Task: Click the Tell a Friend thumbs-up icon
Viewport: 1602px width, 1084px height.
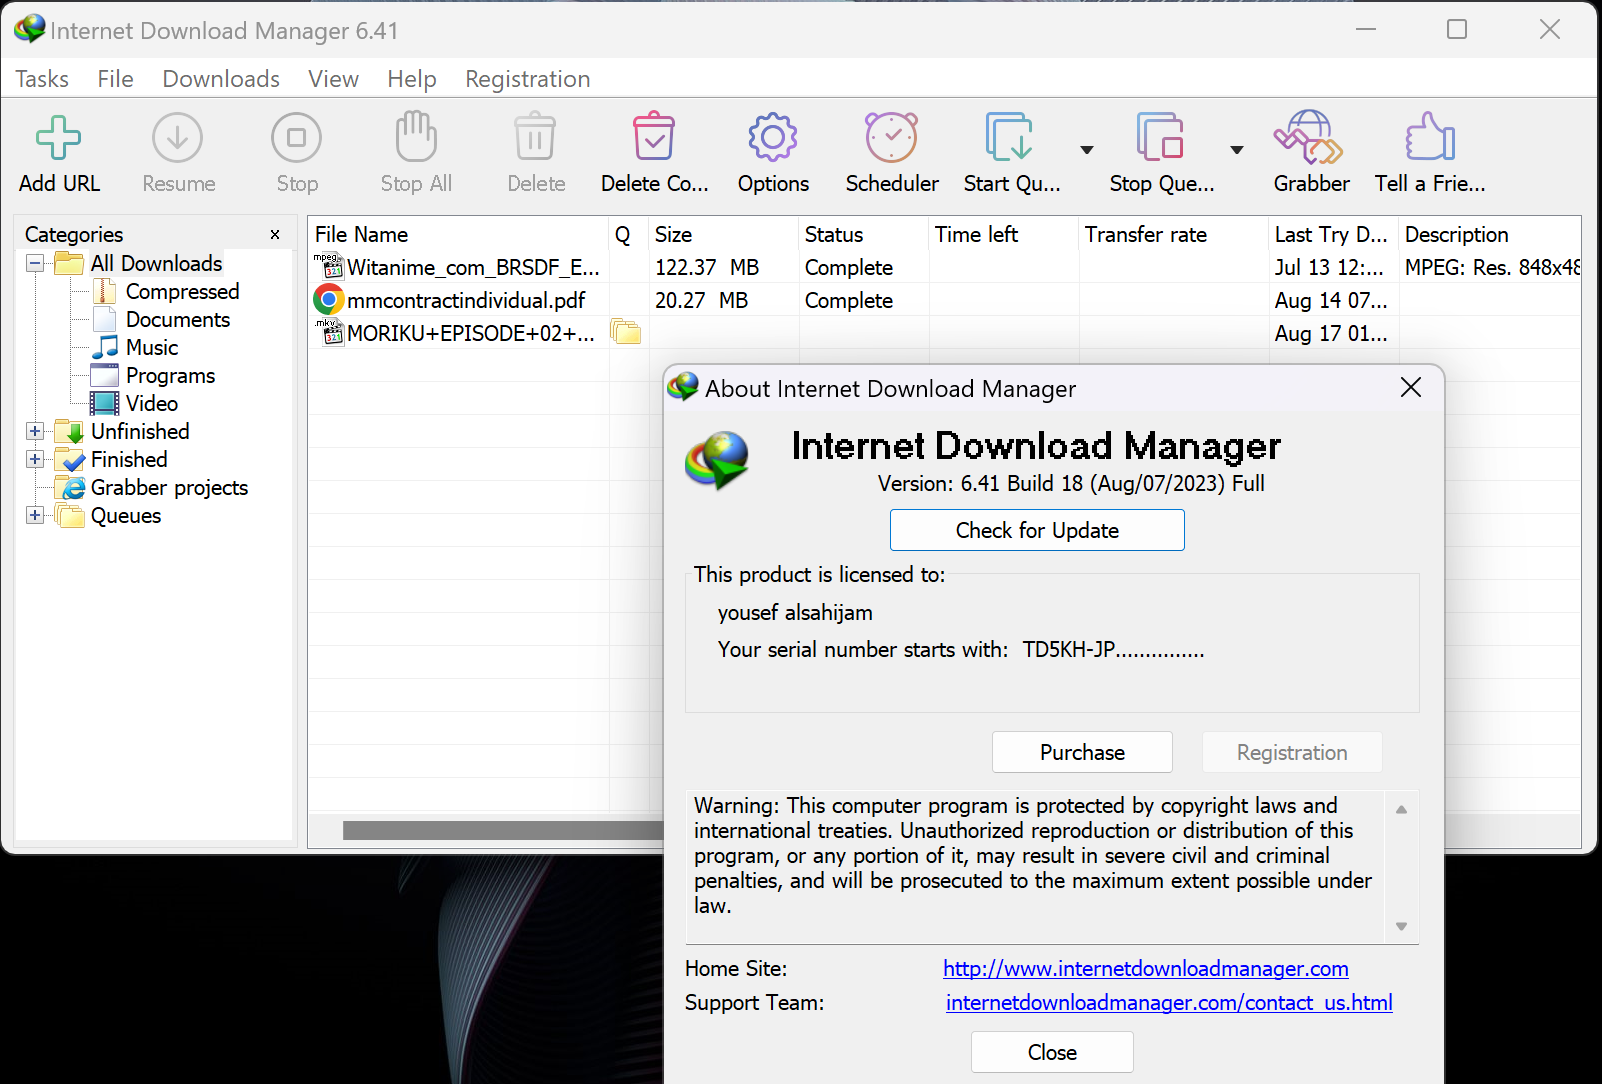Action: point(1430,137)
